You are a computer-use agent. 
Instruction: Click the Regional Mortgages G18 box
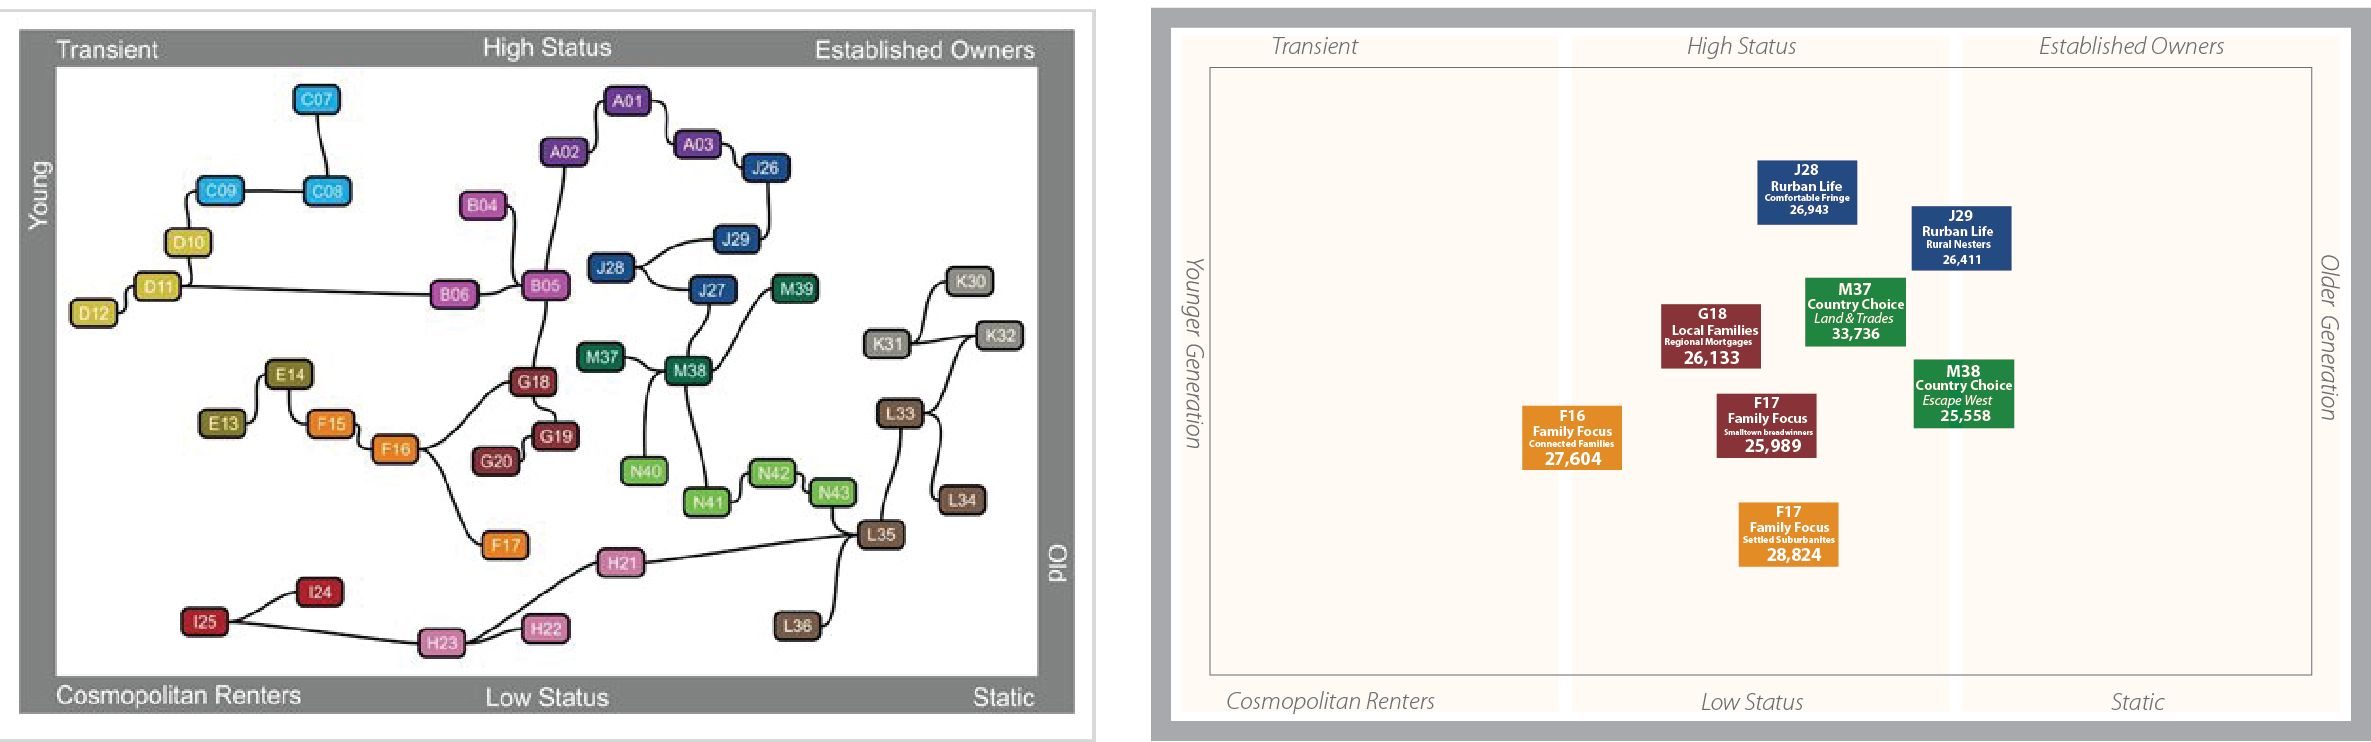1711,337
